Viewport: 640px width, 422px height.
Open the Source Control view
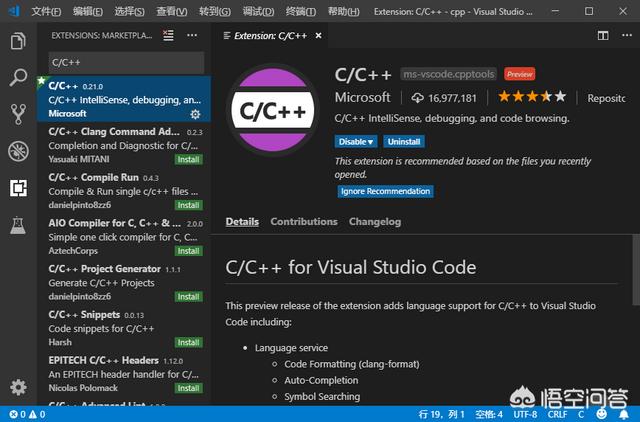coord(18,114)
